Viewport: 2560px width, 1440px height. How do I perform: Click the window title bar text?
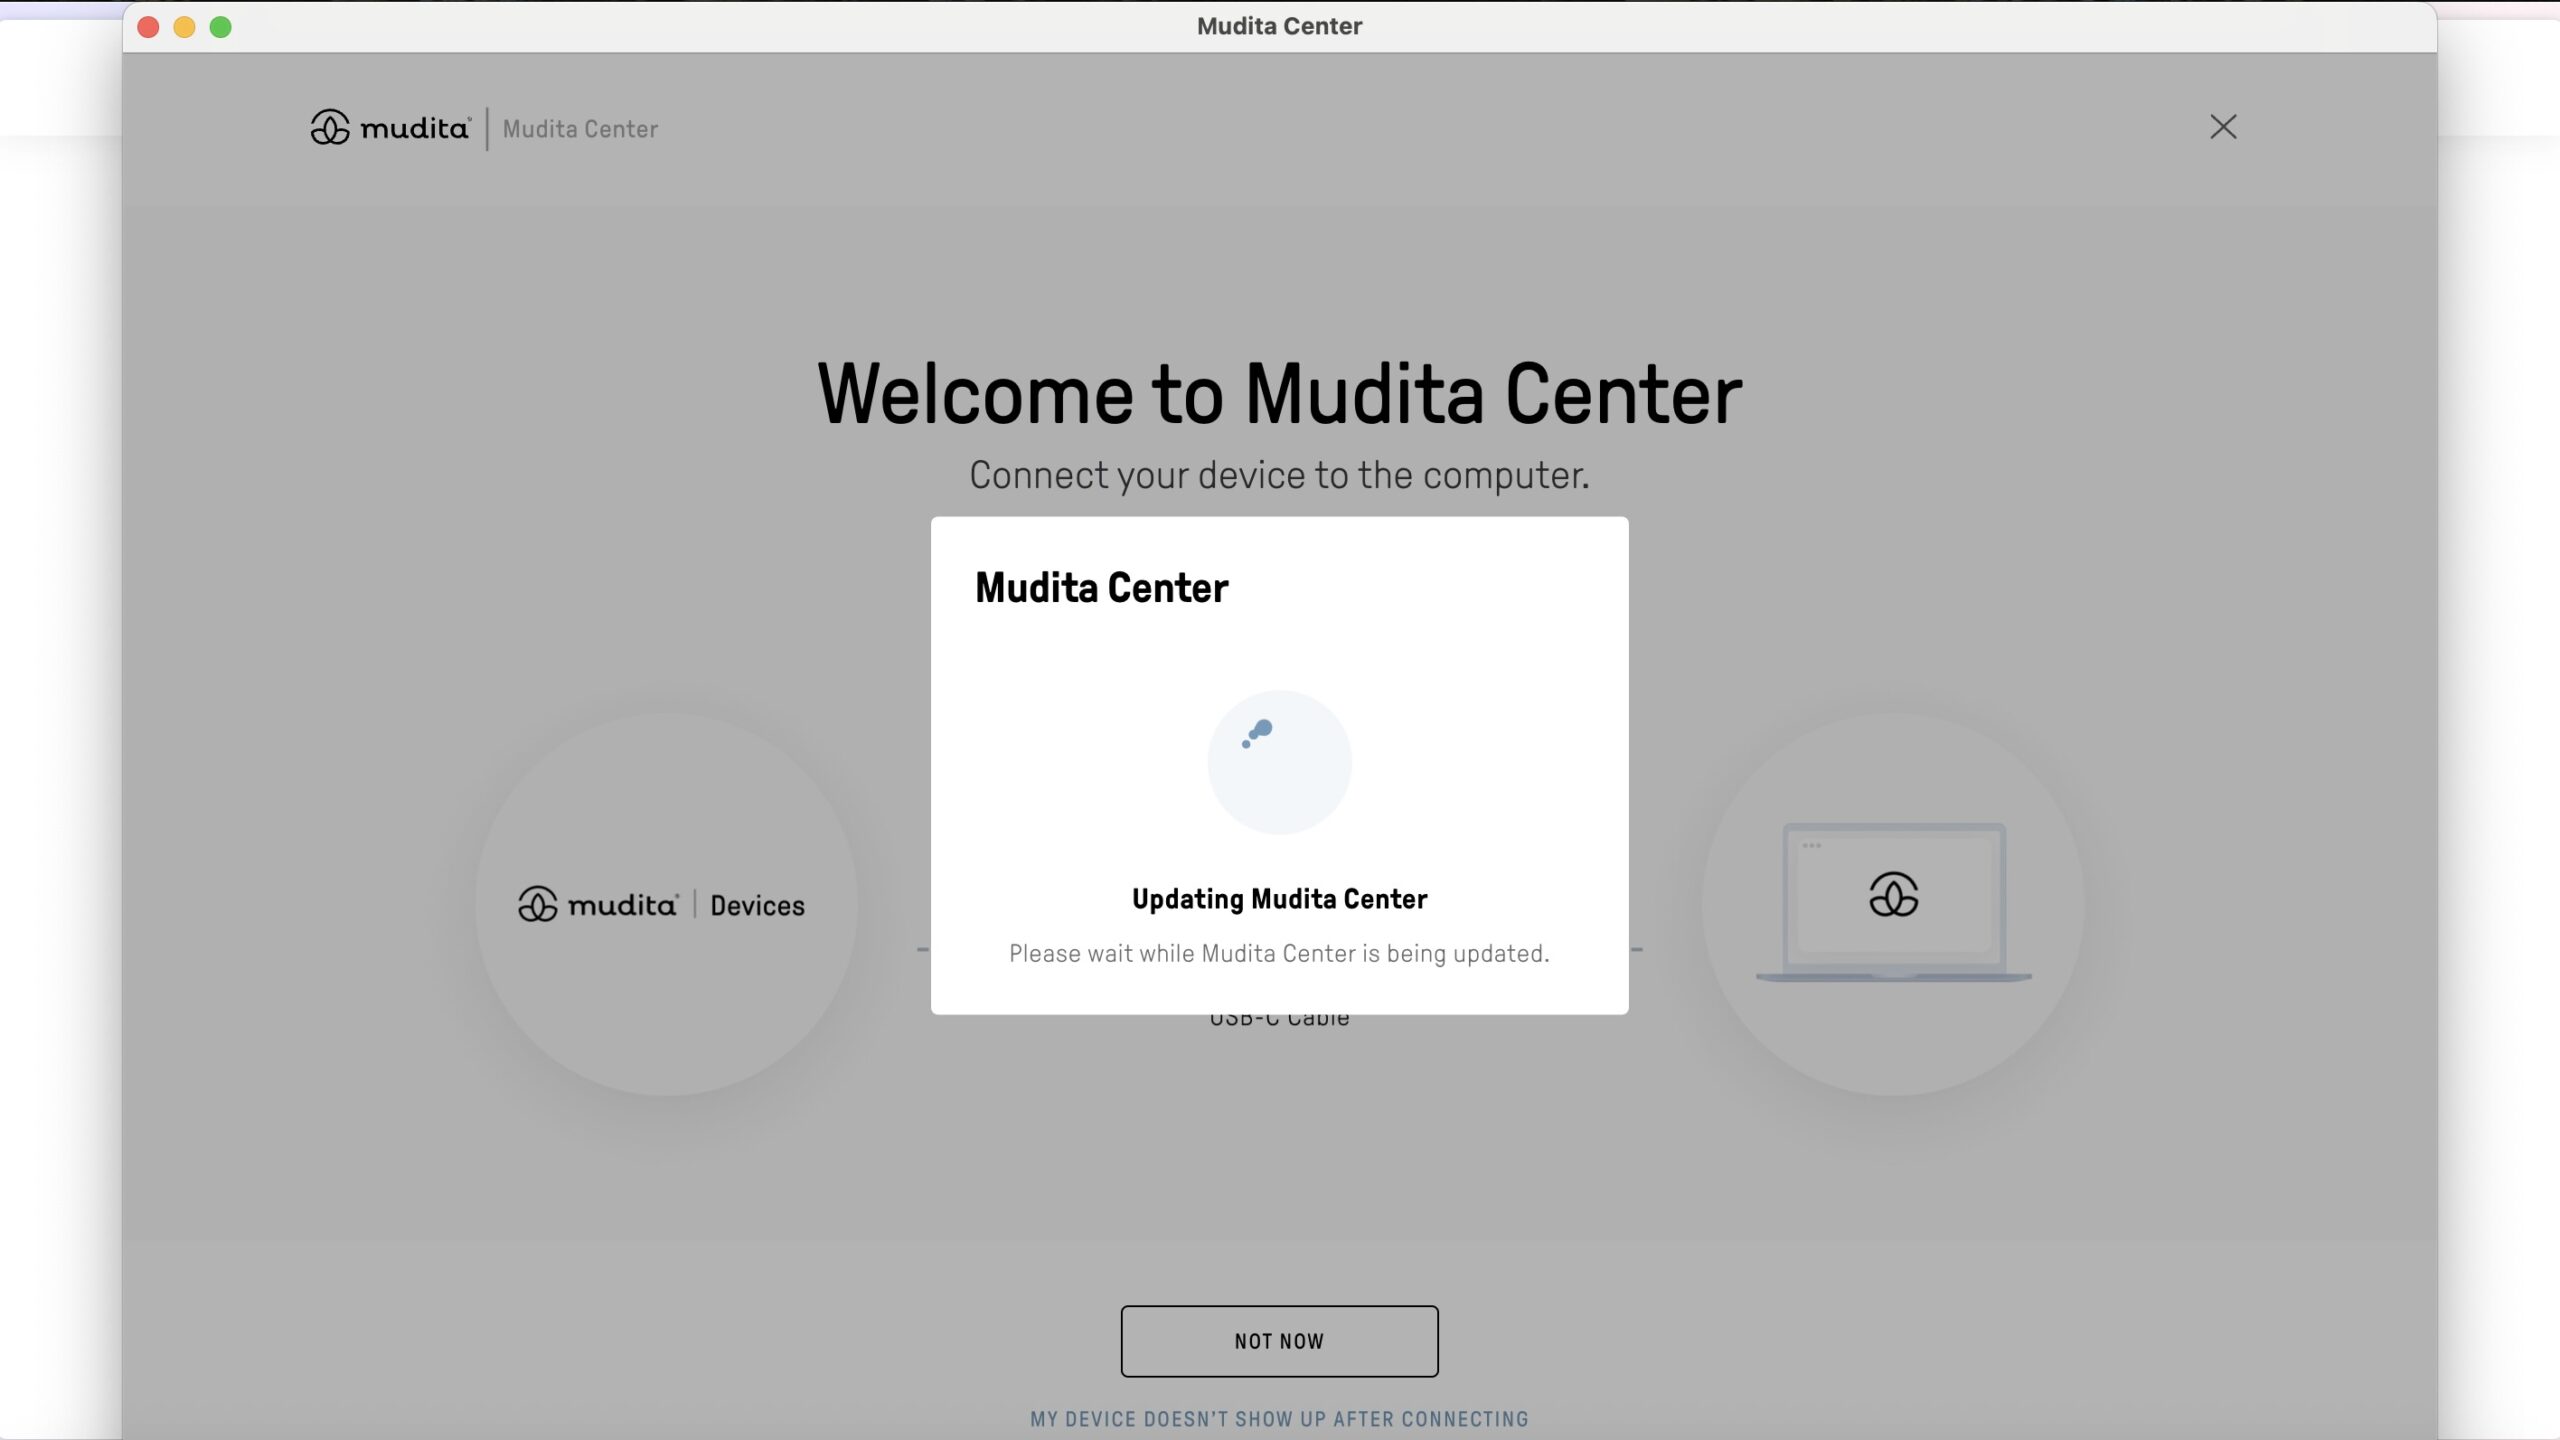[1279, 26]
